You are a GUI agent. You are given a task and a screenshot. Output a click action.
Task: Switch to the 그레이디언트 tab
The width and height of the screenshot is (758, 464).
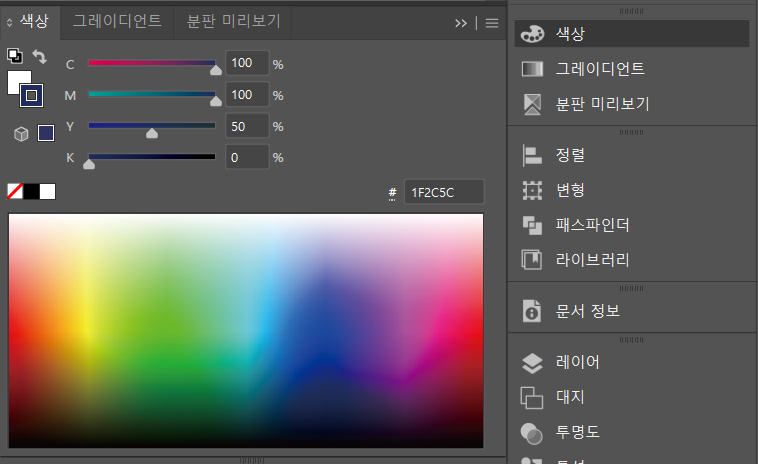click(117, 20)
